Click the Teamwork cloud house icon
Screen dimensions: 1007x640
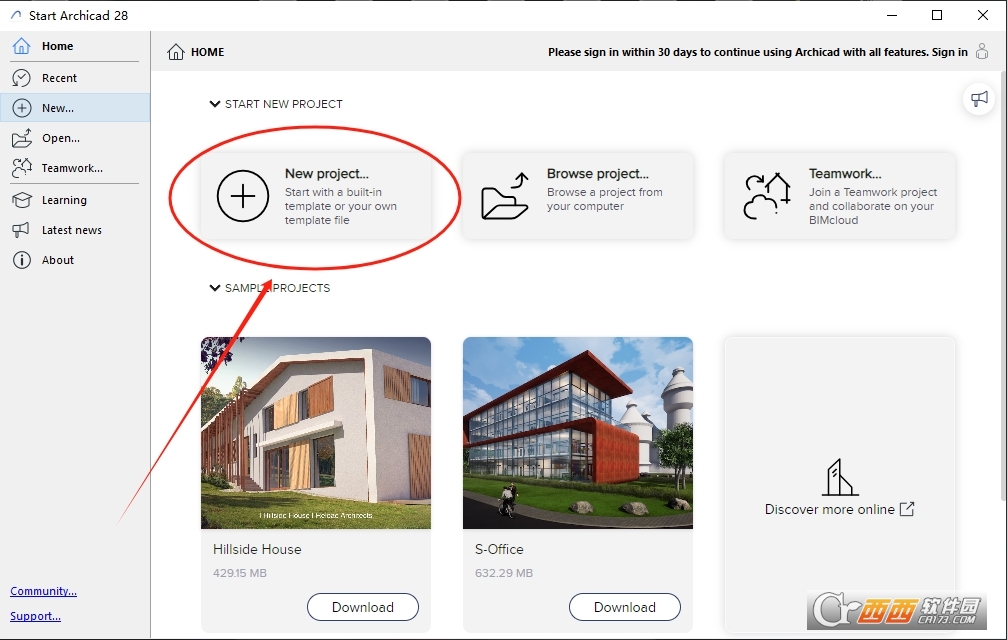click(767, 196)
